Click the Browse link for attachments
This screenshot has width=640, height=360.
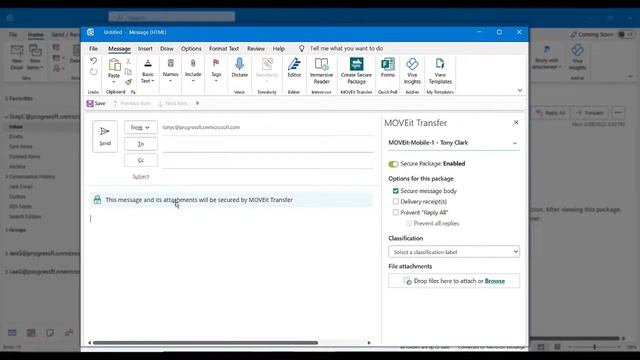[495, 281]
